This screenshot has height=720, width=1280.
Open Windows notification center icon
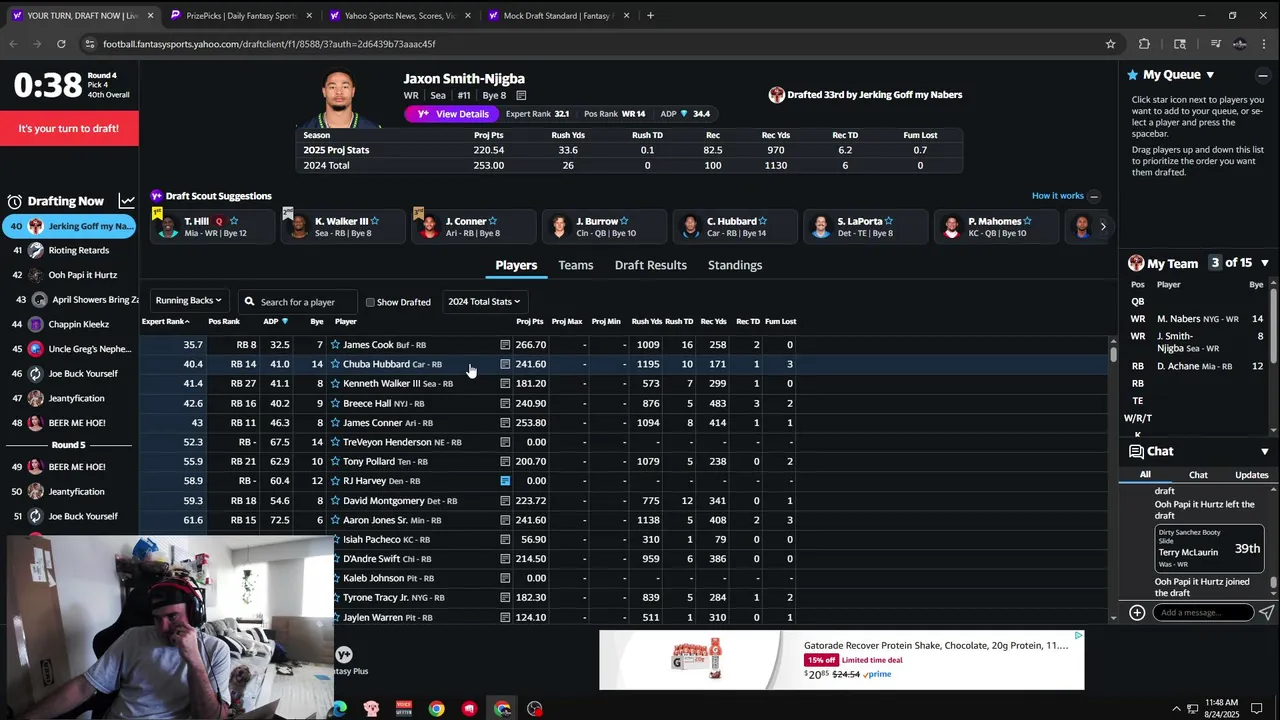[x=1257, y=709]
